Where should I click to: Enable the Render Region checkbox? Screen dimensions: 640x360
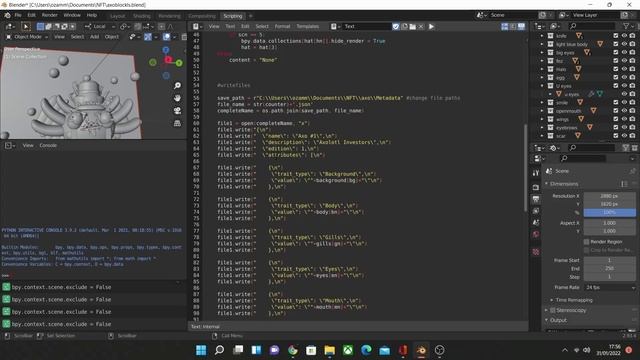tap(587, 242)
